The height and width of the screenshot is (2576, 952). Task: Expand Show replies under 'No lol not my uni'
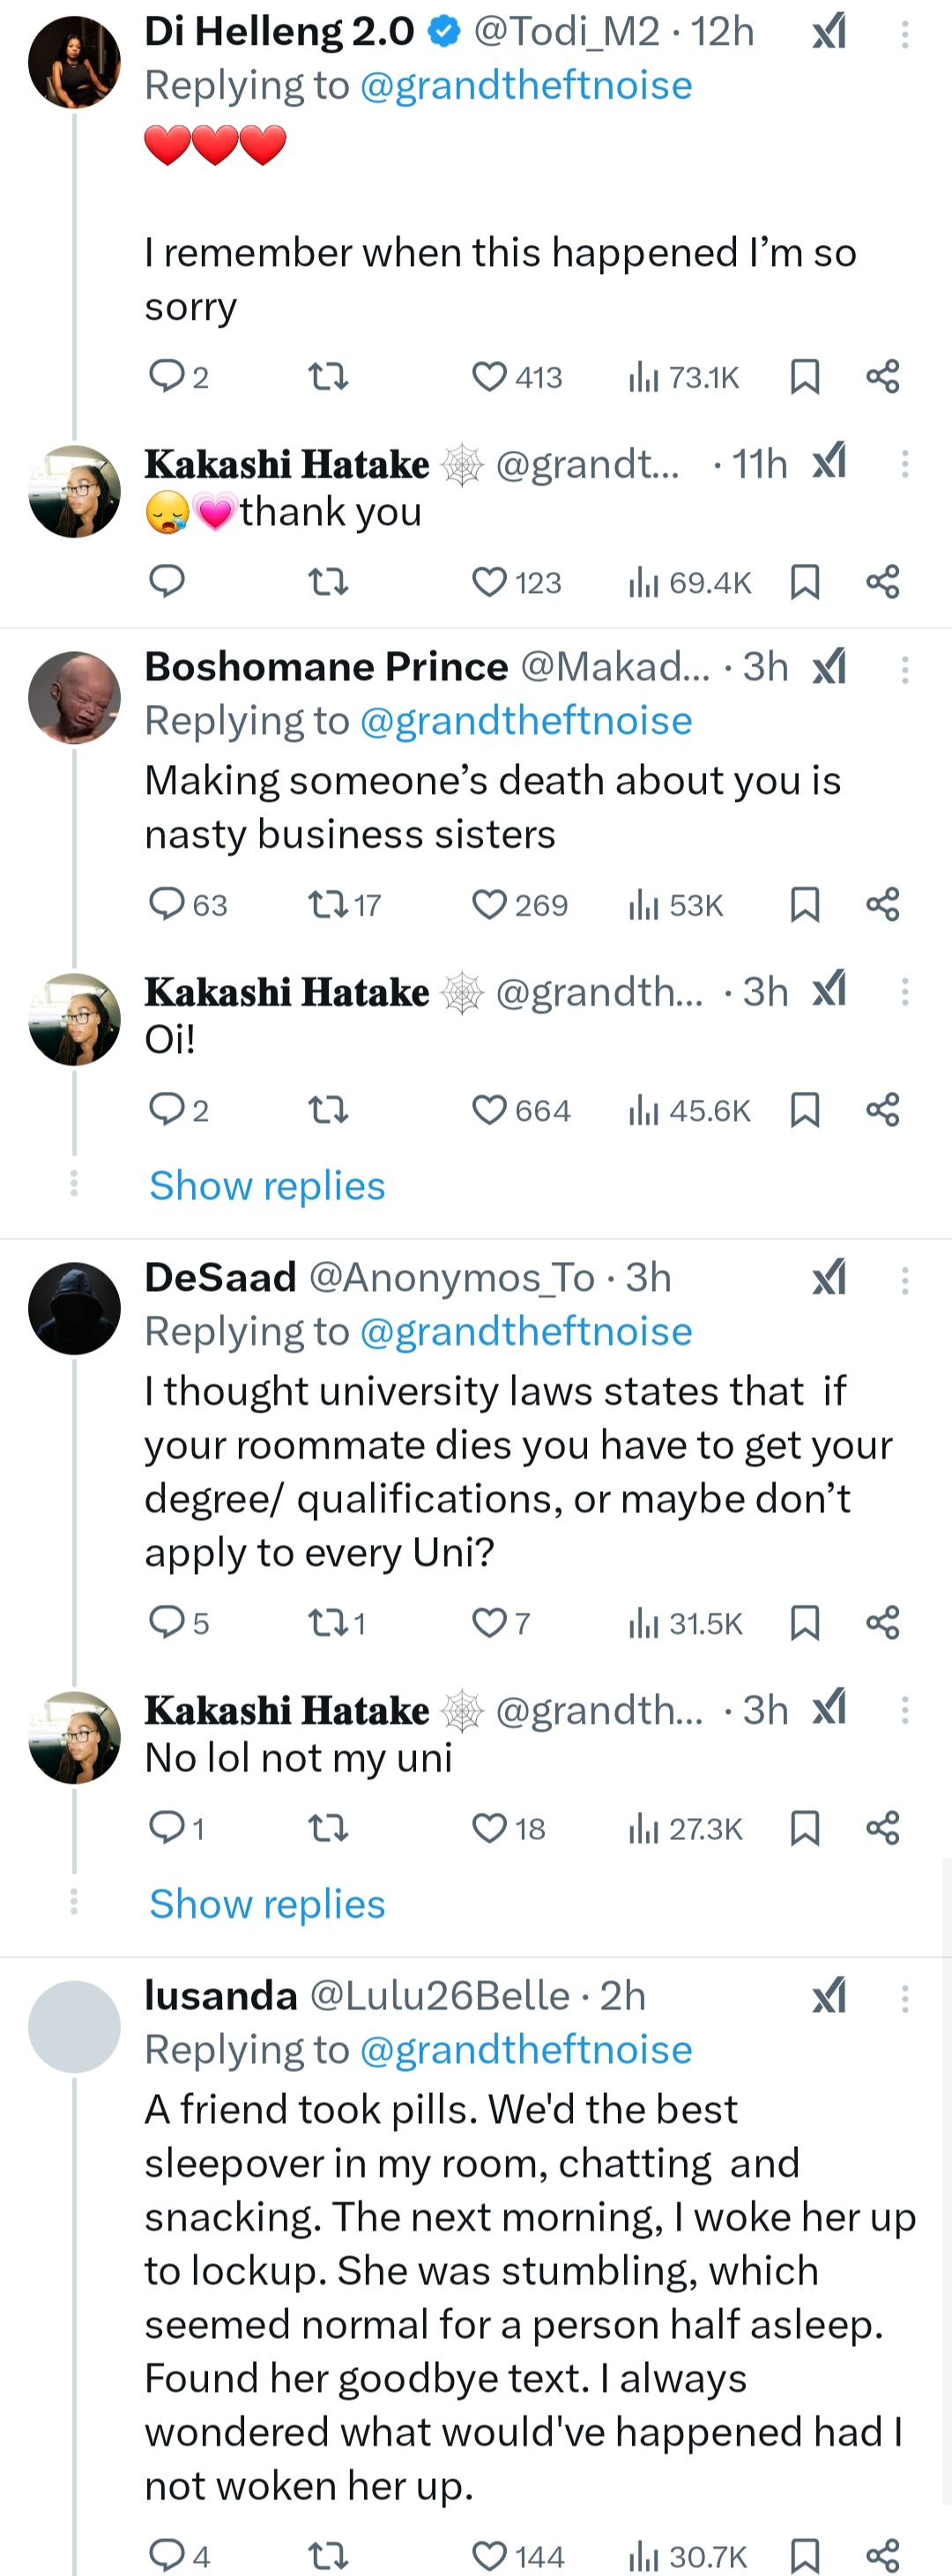tap(267, 1904)
